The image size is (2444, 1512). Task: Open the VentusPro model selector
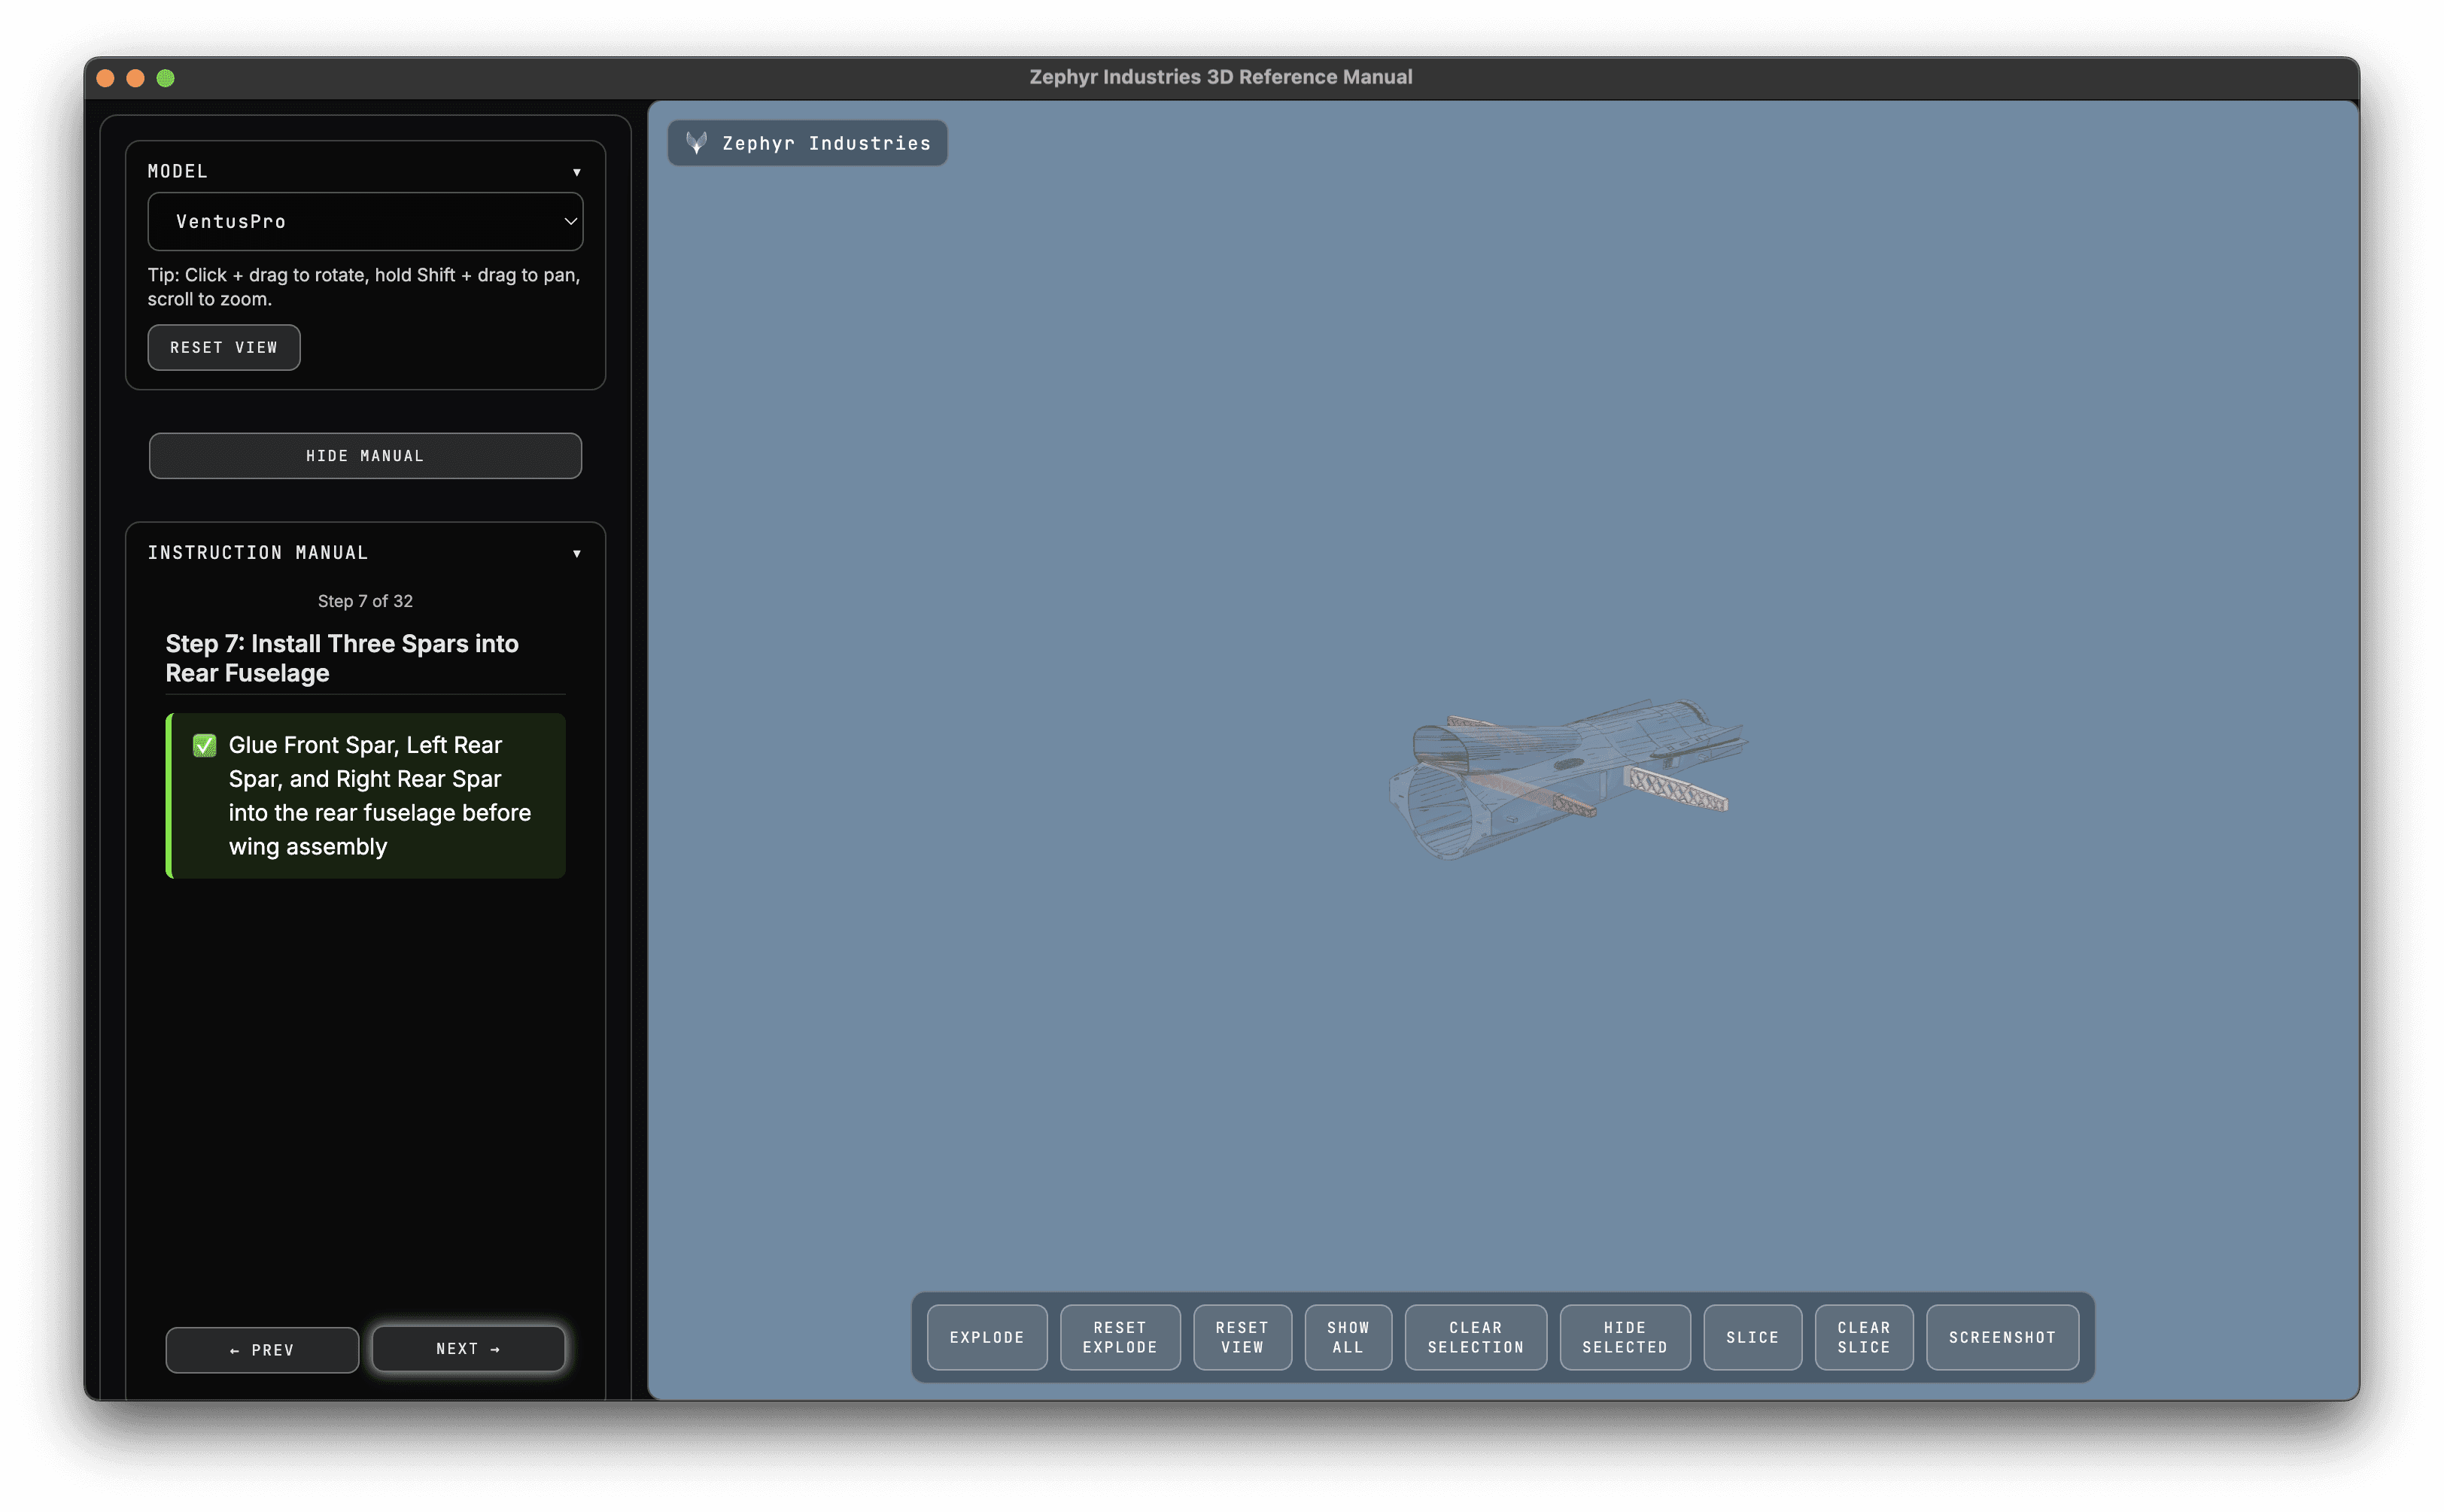tap(365, 221)
